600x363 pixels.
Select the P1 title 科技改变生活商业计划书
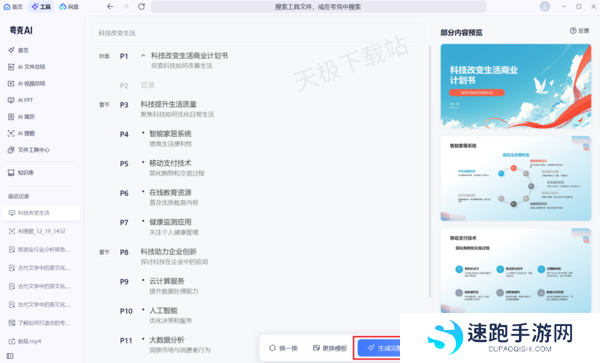189,56
